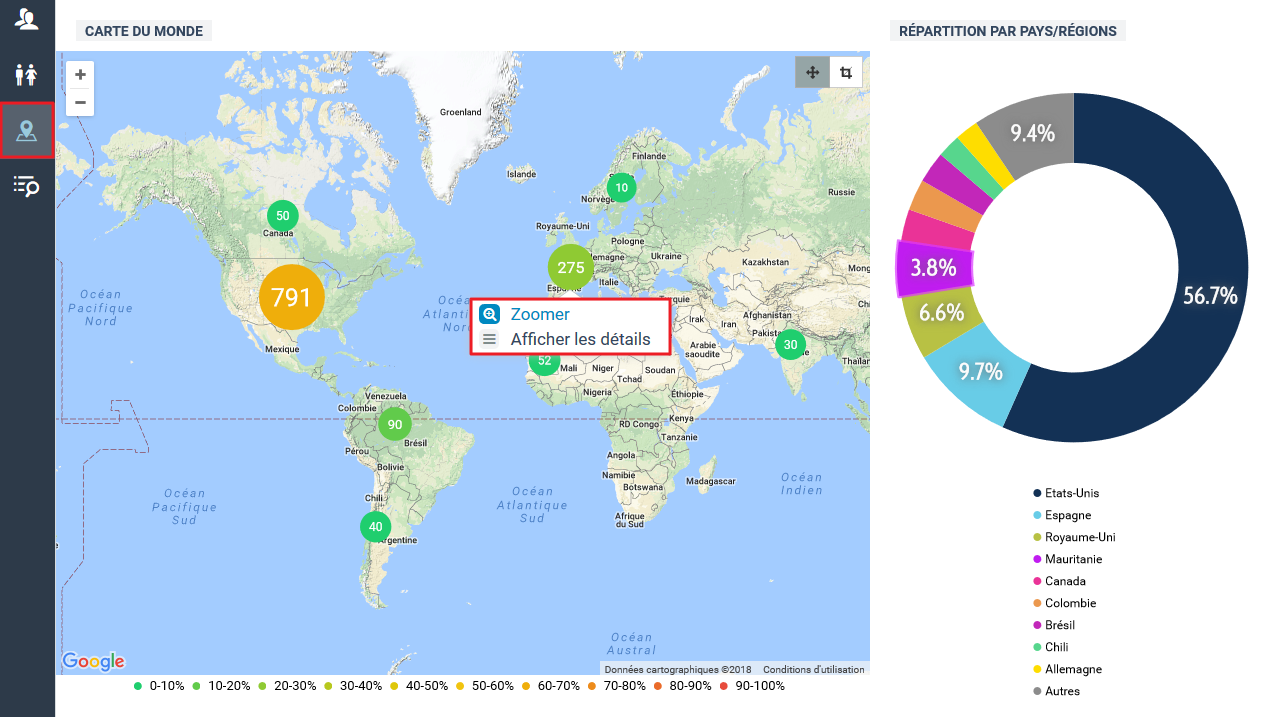The image size is (1270, 717).
Task: Toggle Colombie in the chart legend
Action: click(x=1065, y=603)
